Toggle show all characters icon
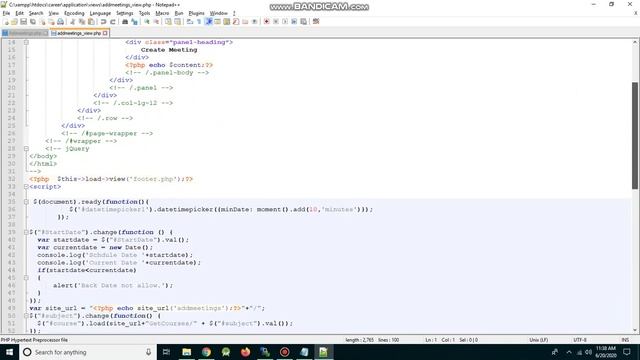640x360 pixels. tap(199, 21)
